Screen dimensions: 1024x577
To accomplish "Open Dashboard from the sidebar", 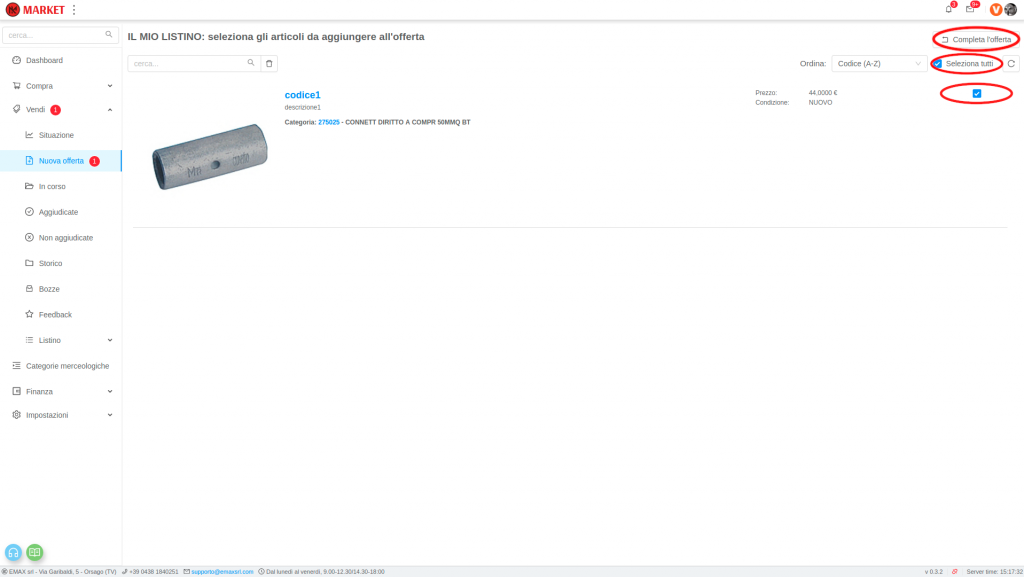I will click(44, 60).
